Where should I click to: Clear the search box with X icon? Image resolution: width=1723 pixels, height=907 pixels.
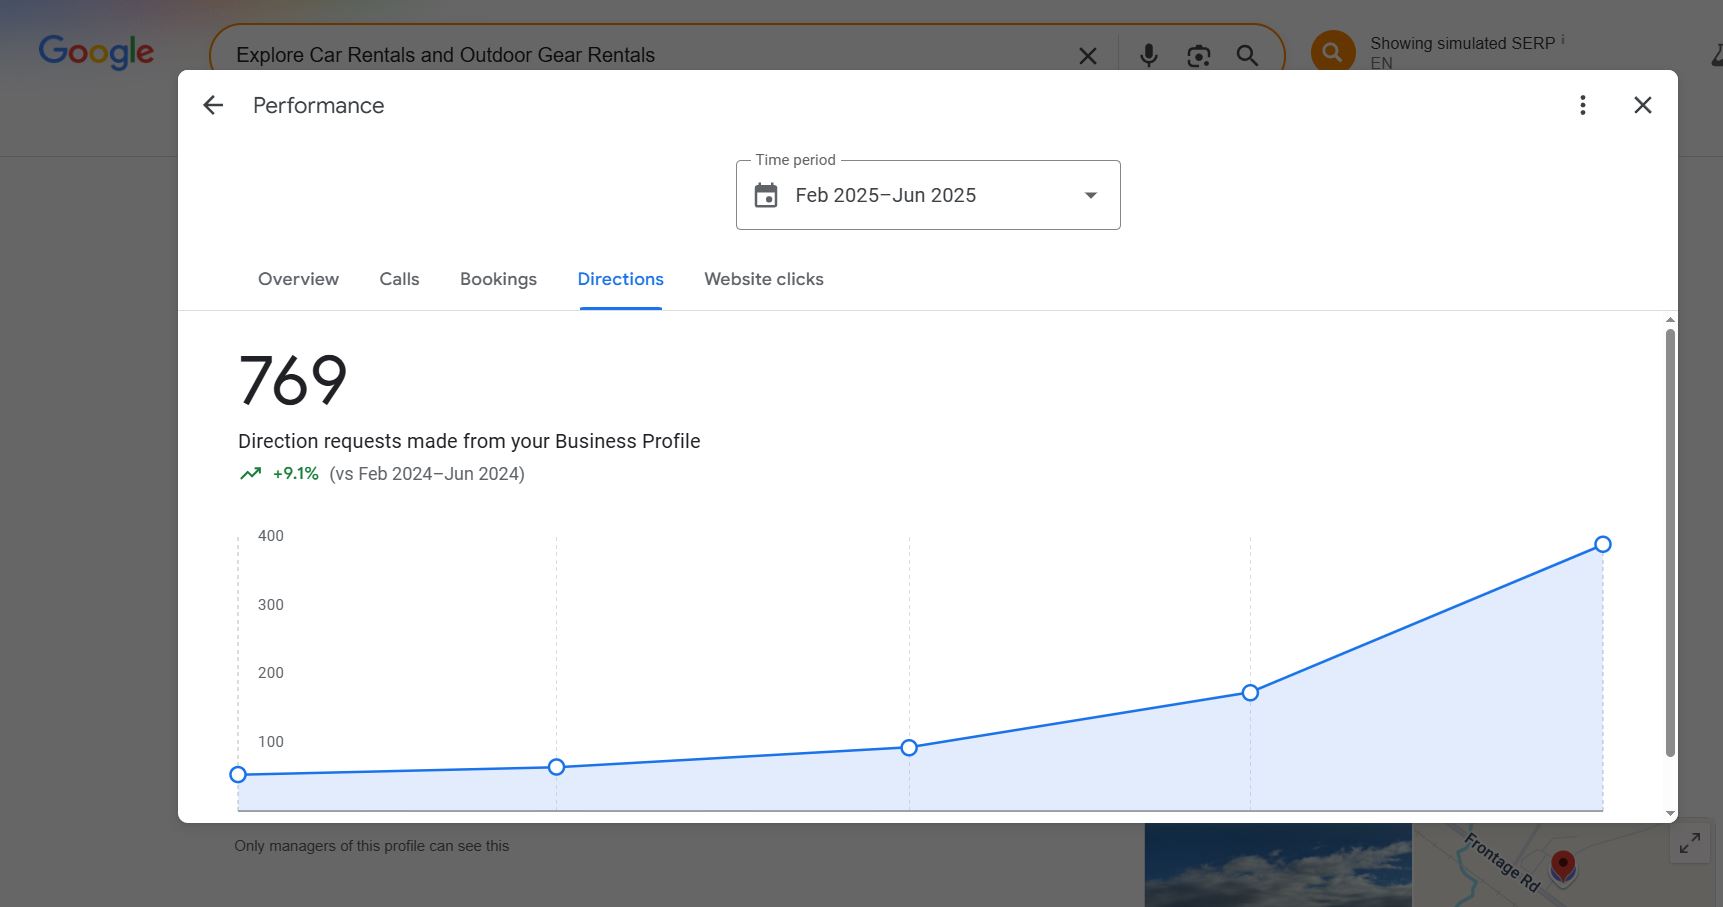point(1088,56)
